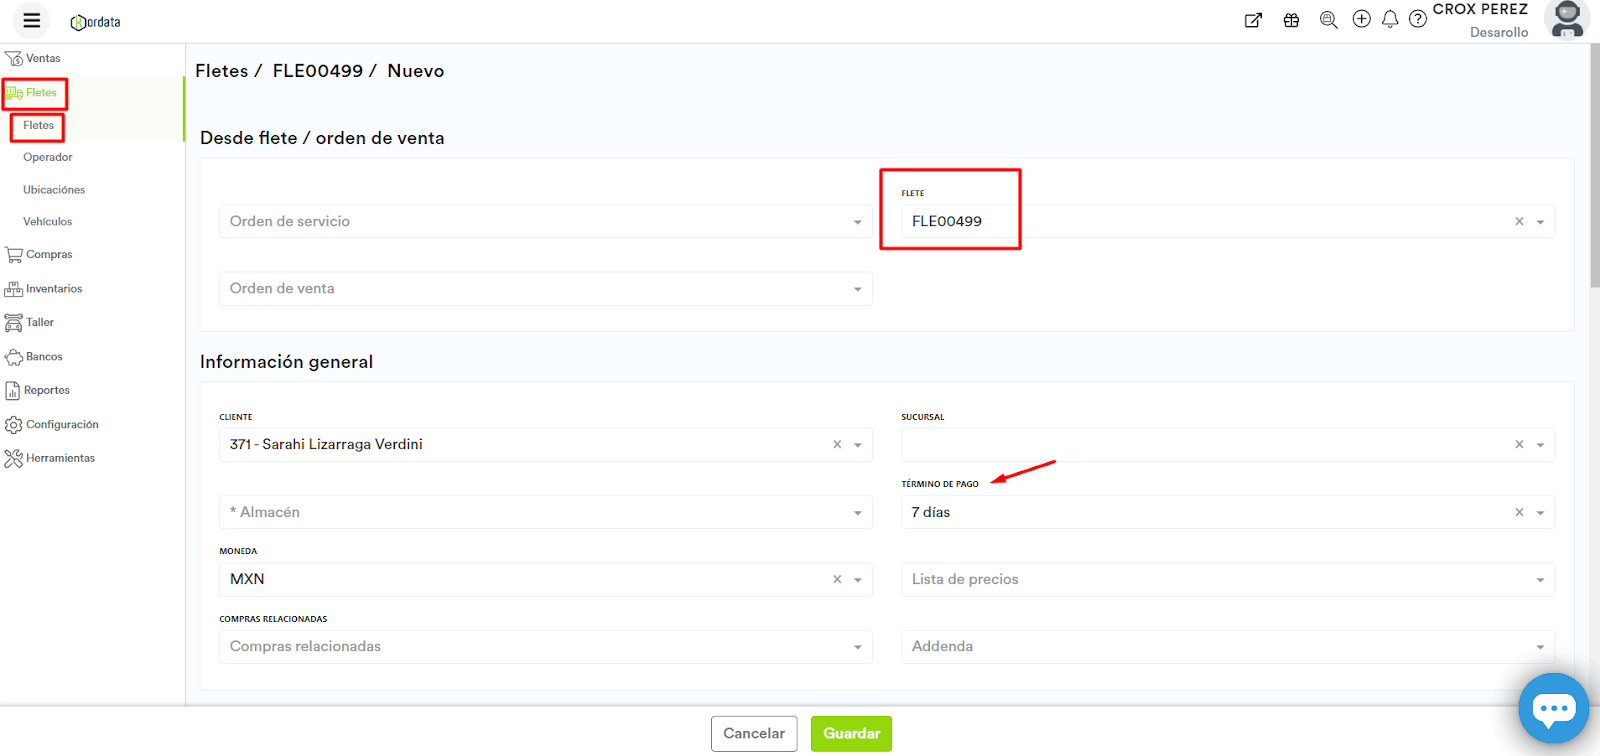Click the Cancelar button
1600x756 pixels.
(754, 734)
